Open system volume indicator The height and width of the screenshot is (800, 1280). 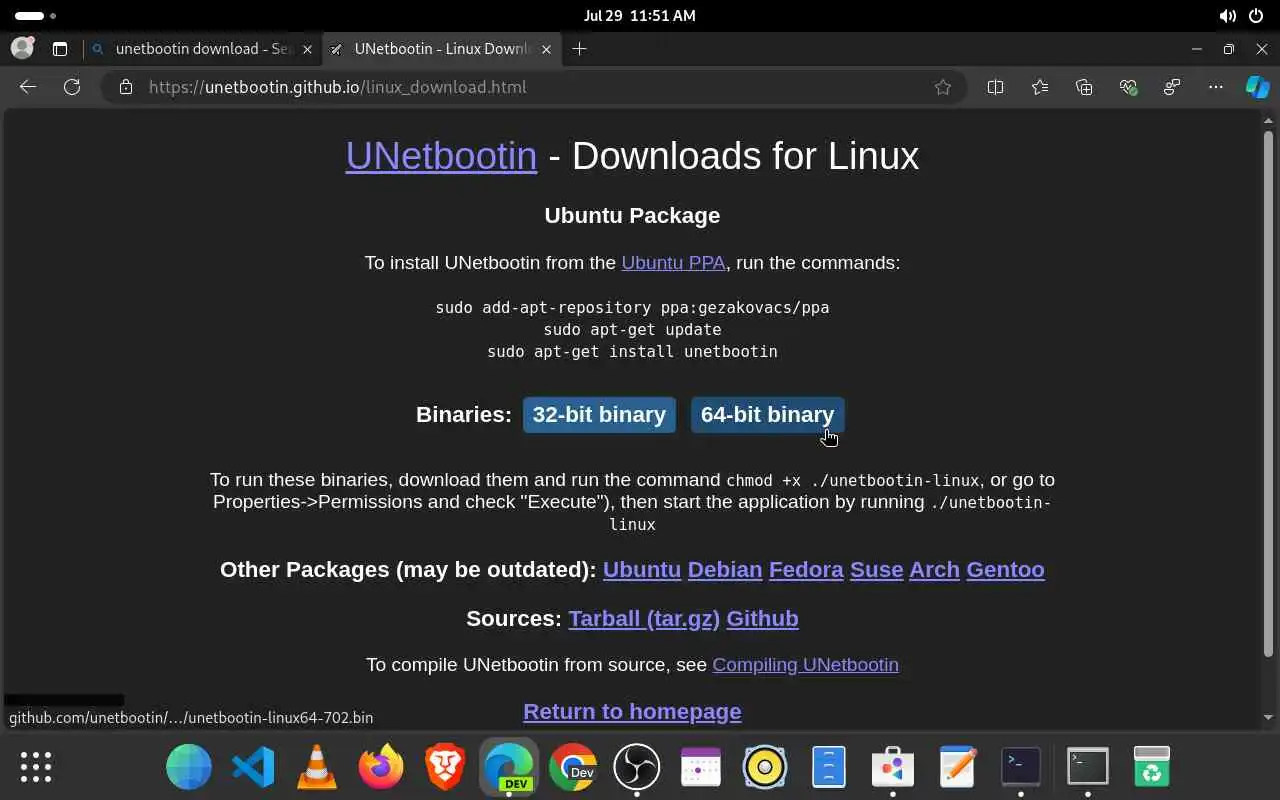pos(1227,16)
